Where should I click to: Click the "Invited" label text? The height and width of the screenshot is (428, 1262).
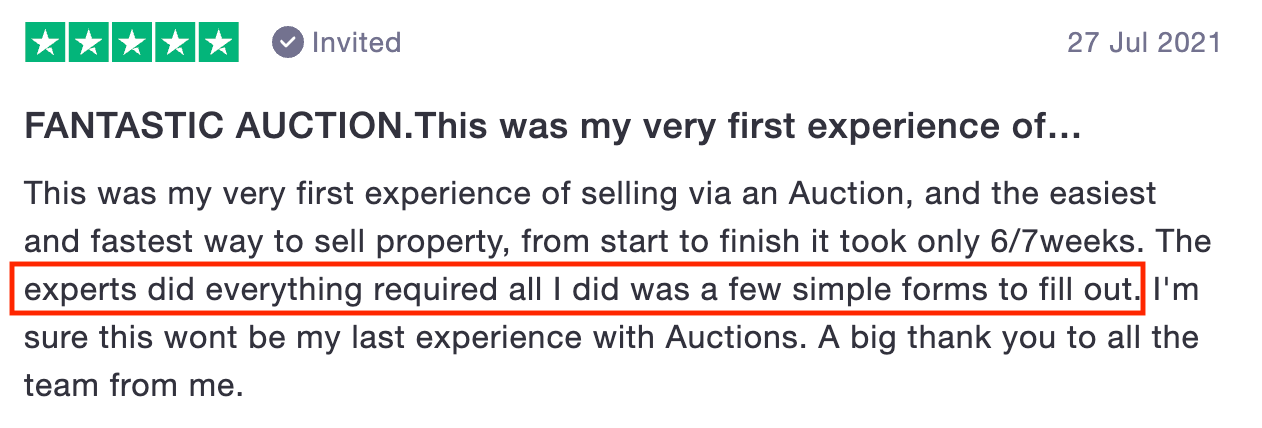point(356,43)
